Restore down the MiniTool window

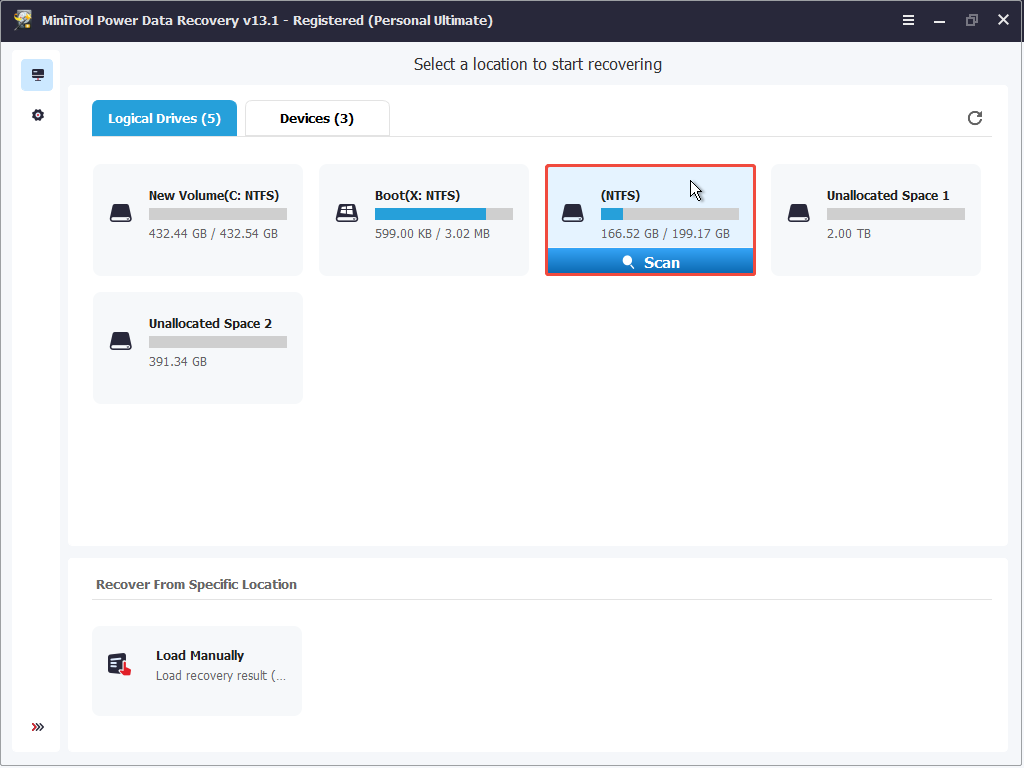point(971,20)
